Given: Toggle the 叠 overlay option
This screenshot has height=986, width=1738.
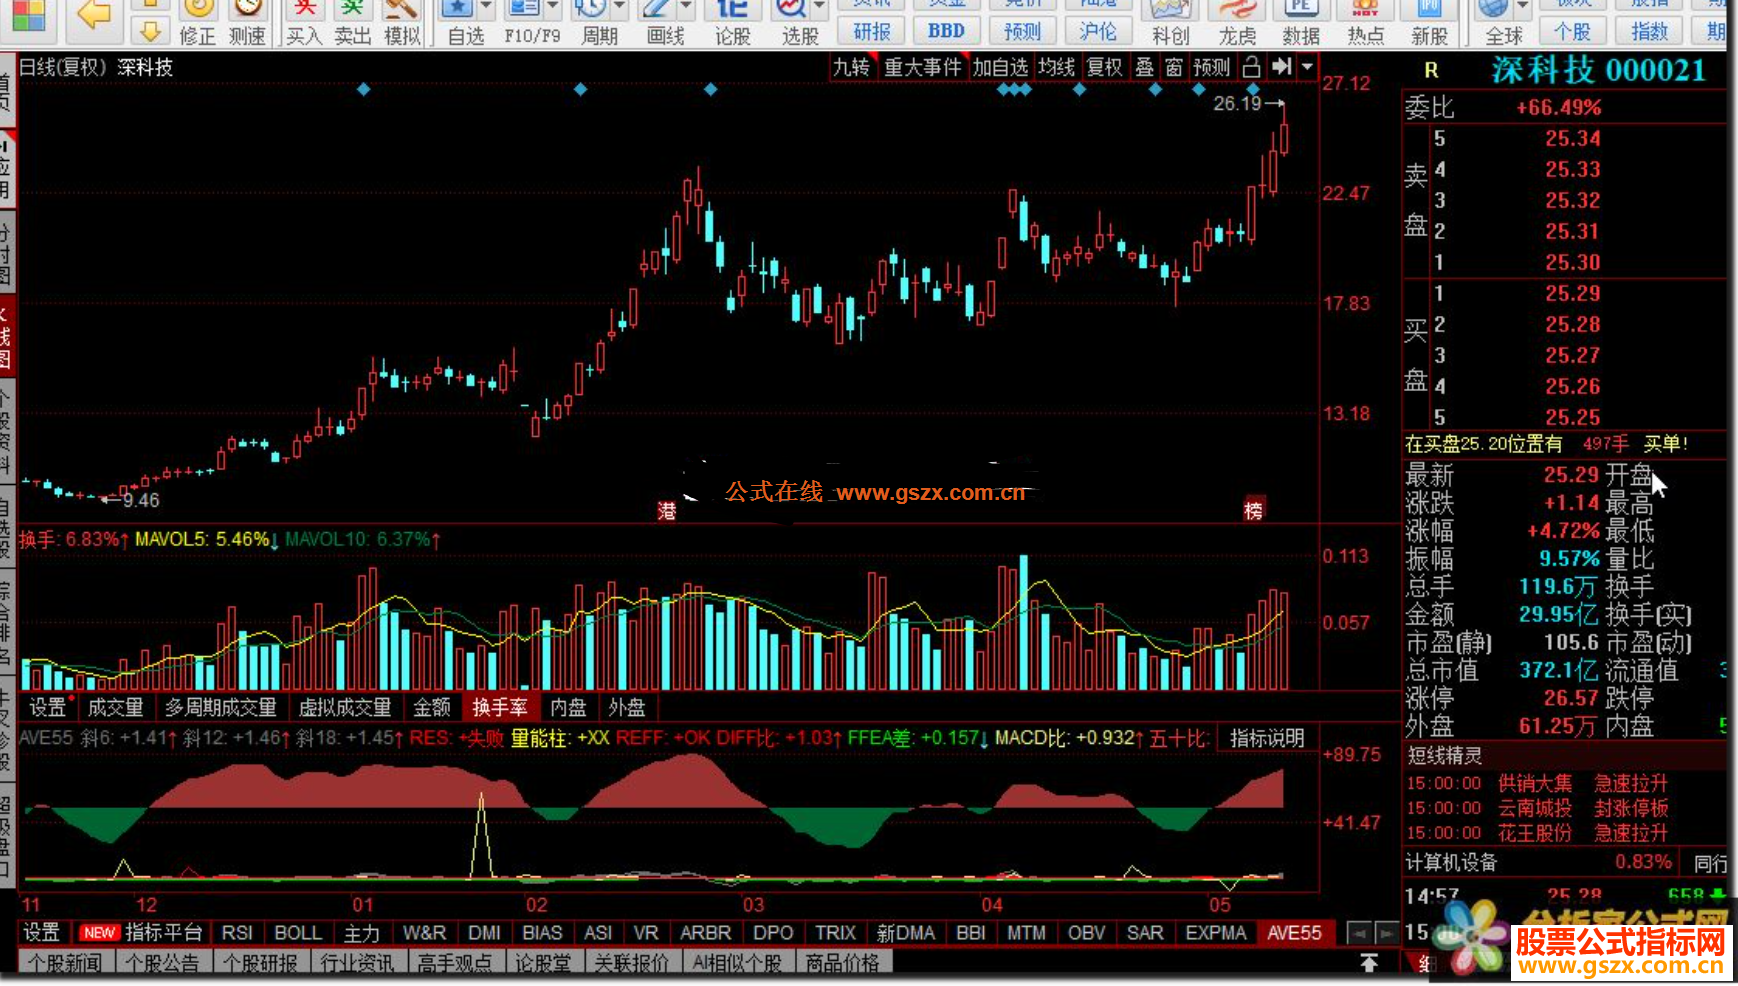Looking at the screenshot, I should click(x=1144, y=67).
